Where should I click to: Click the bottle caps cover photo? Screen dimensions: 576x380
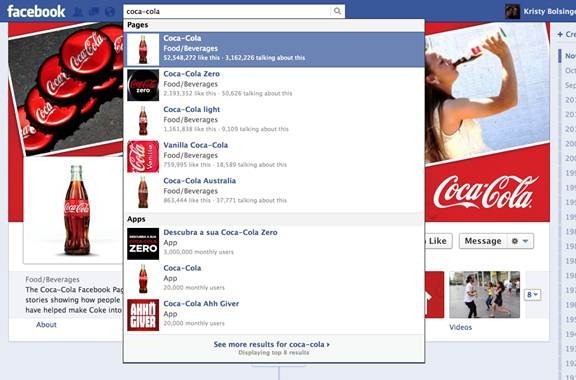point(66,88)
